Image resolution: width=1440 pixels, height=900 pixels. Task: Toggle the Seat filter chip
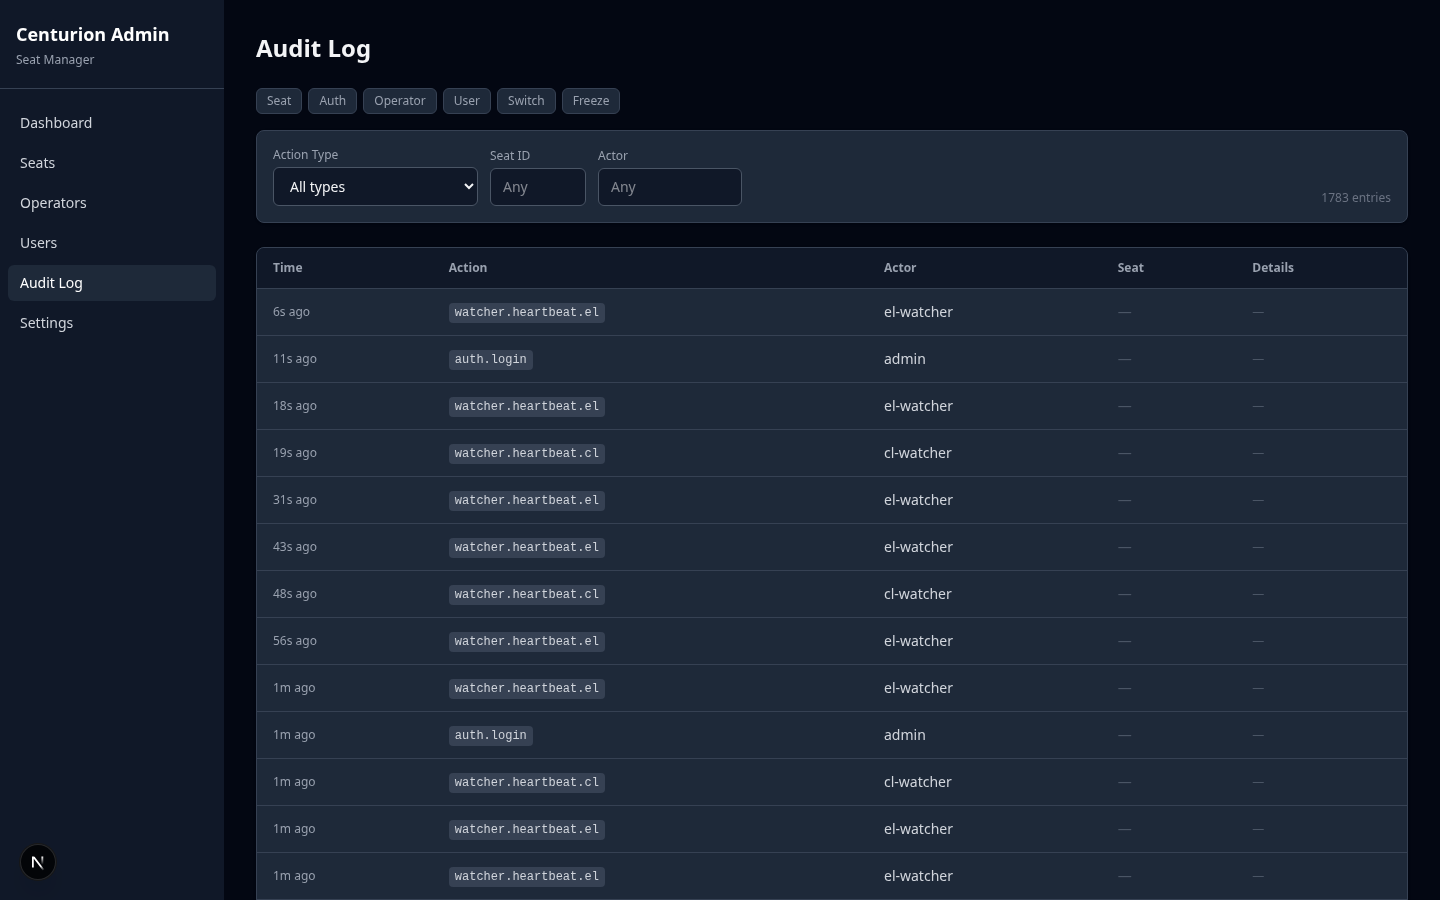(279, 100)
